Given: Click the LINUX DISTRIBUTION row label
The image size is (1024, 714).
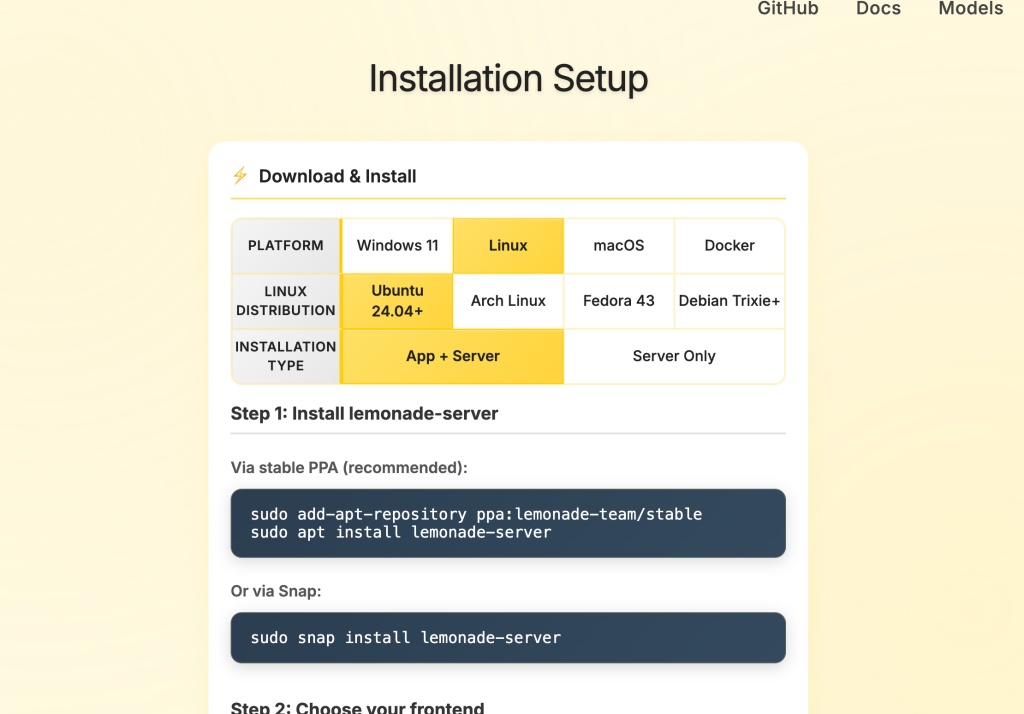Looking at the screenshot, I should (286, 301).
